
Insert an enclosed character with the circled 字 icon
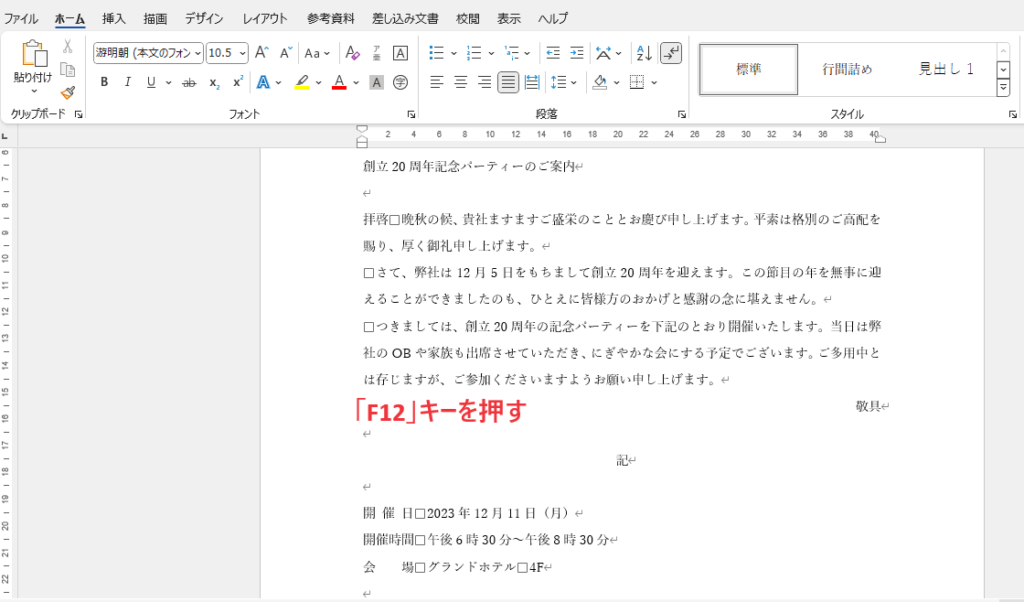[400, 83]
